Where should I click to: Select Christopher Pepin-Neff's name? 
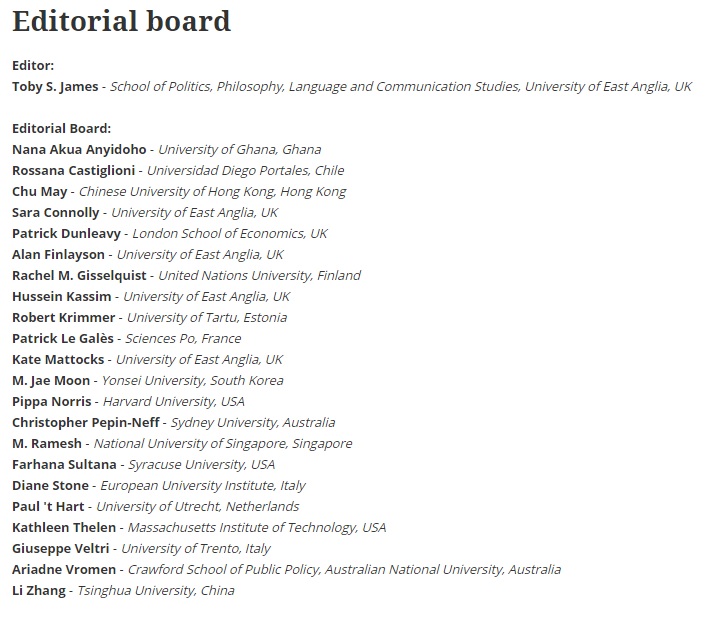(85, 423)
